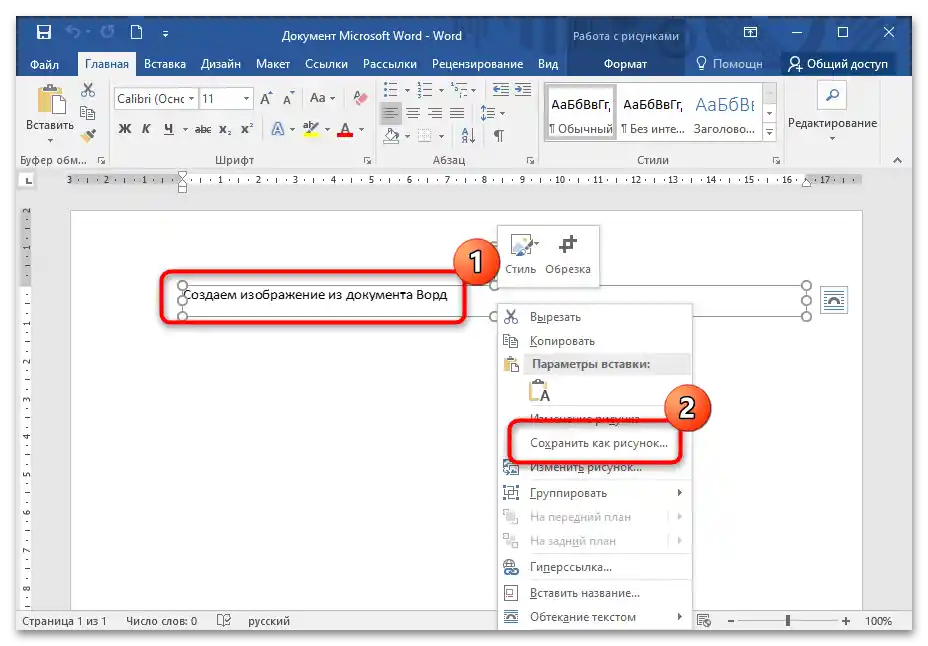Start a bulleted list
This screenshot has width=928, height=646.
[x=391, y=90]
